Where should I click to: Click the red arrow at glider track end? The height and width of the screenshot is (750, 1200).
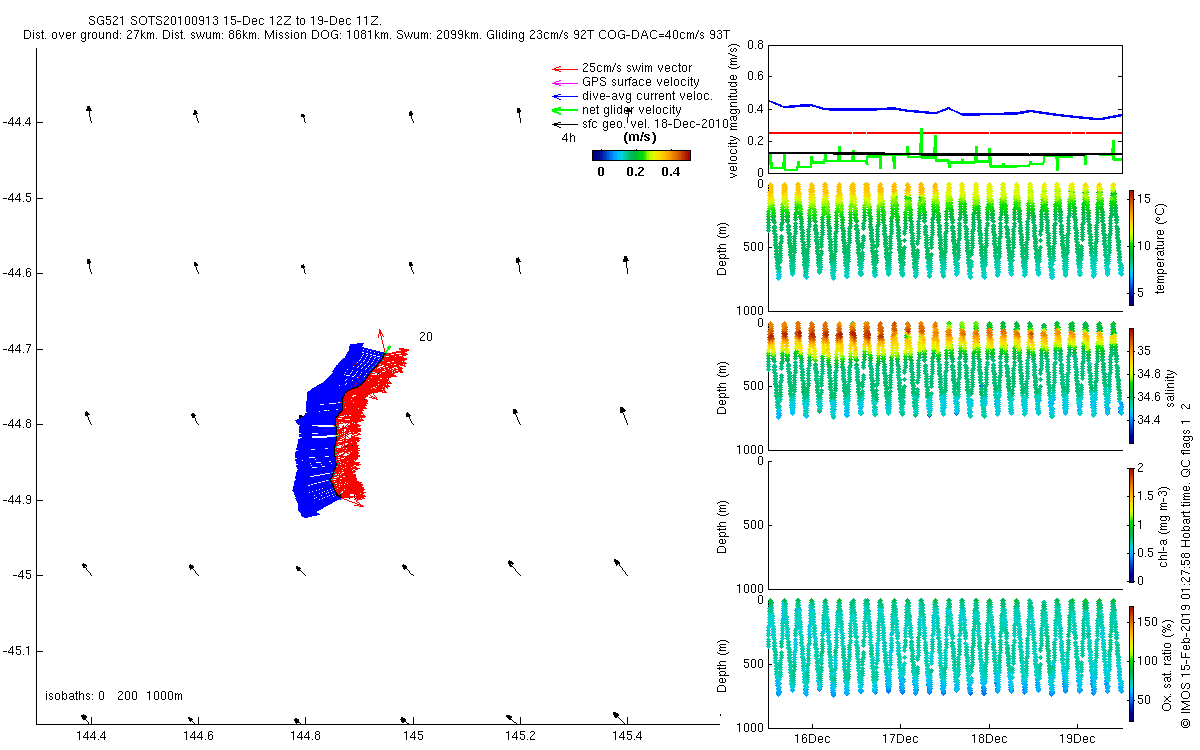click(x=380, y=338)
